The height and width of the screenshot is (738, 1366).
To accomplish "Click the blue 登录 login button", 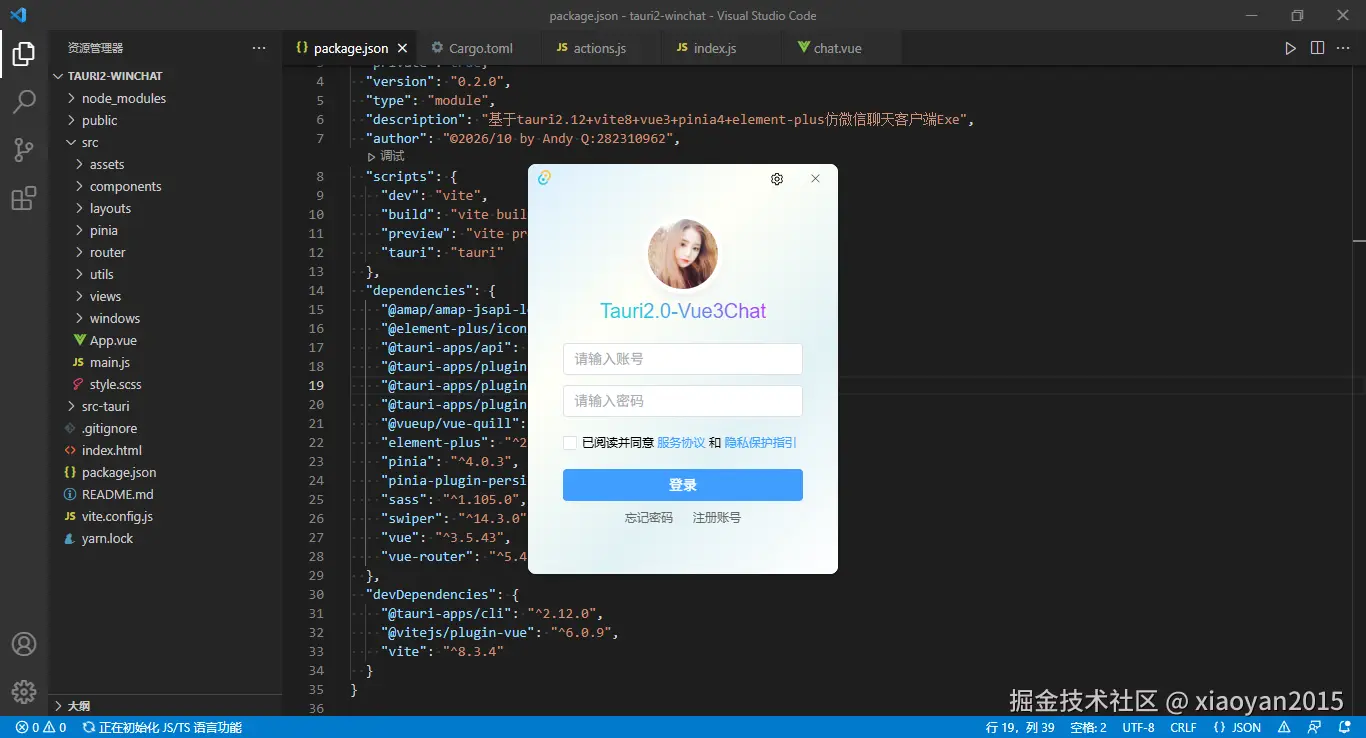I will pos(683,485).
